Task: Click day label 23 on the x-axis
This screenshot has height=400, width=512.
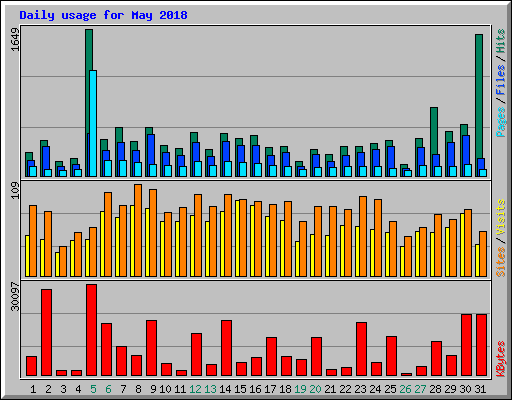Action: (360, 389)
